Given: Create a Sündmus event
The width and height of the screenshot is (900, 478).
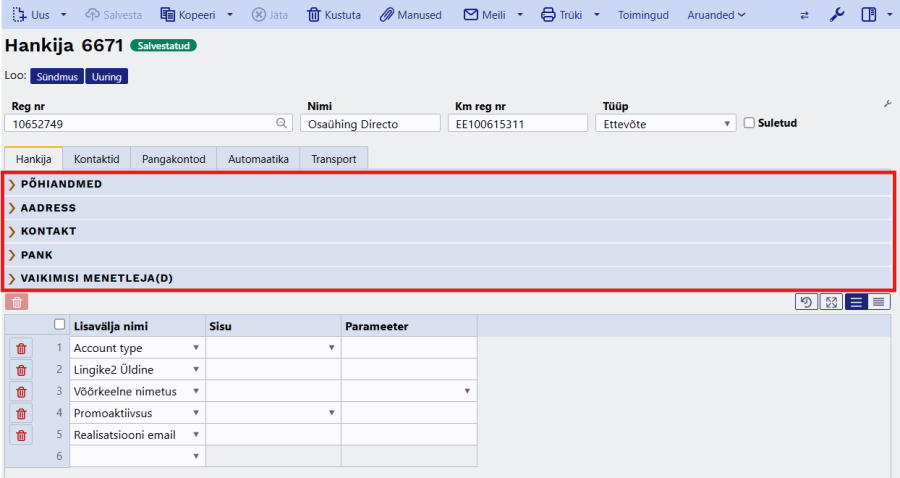Looking at the screenshot, I should point(57,76).
